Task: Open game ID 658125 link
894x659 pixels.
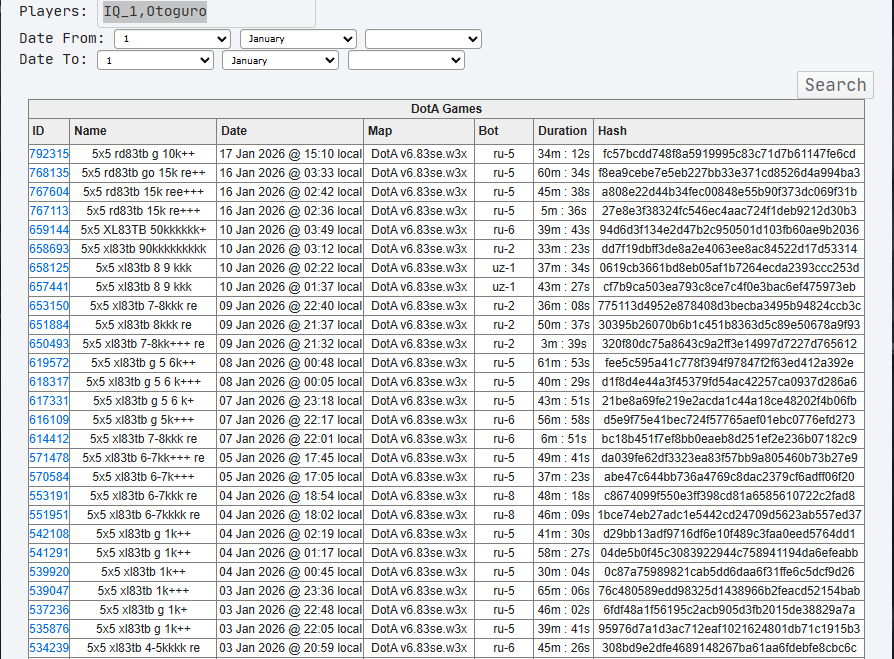Action: [x=49, y=268]
